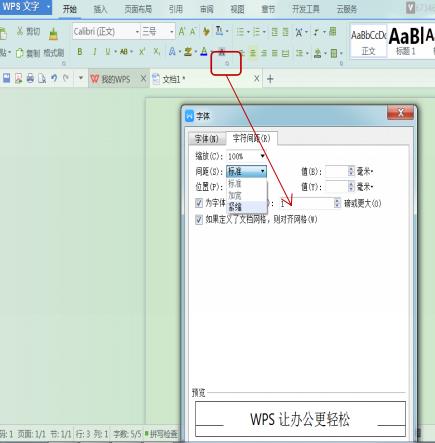Click the center align icon
Image resolution: width=435 pixels, height=443 pixels.
pos(253,53)
